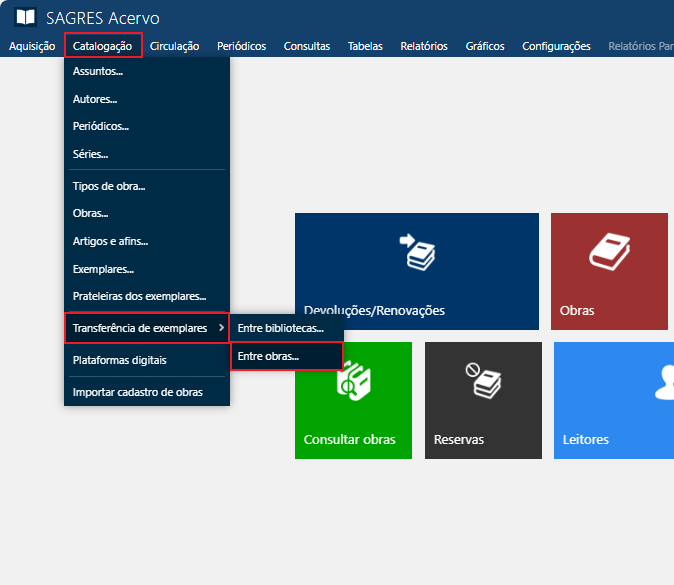This screenshot has width=674, height=585.
Task: Expand Transferência de exemplares submenu arrow
Action: [221, 328]
